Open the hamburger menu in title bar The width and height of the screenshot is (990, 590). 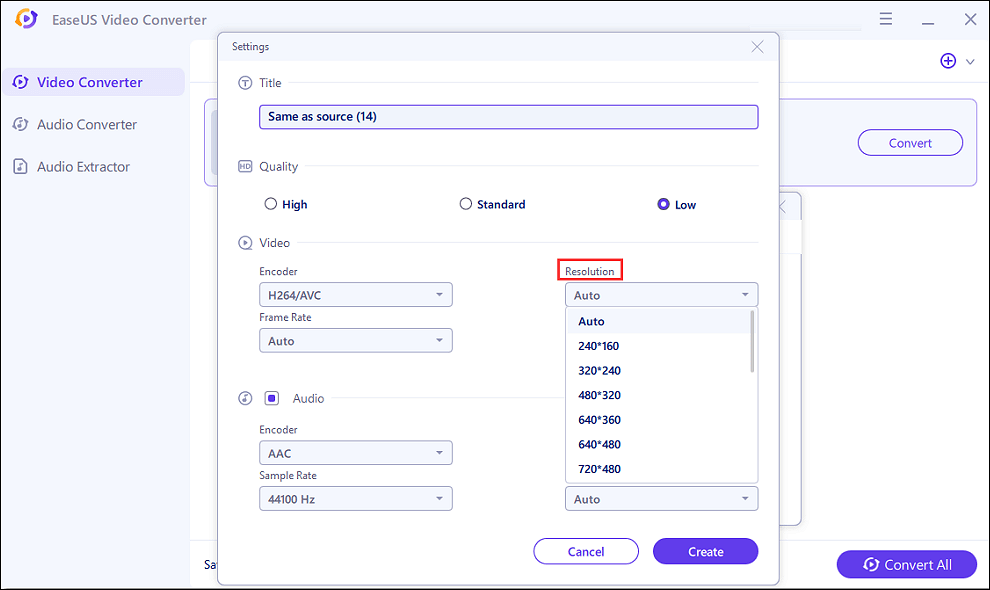click(886, 20)
